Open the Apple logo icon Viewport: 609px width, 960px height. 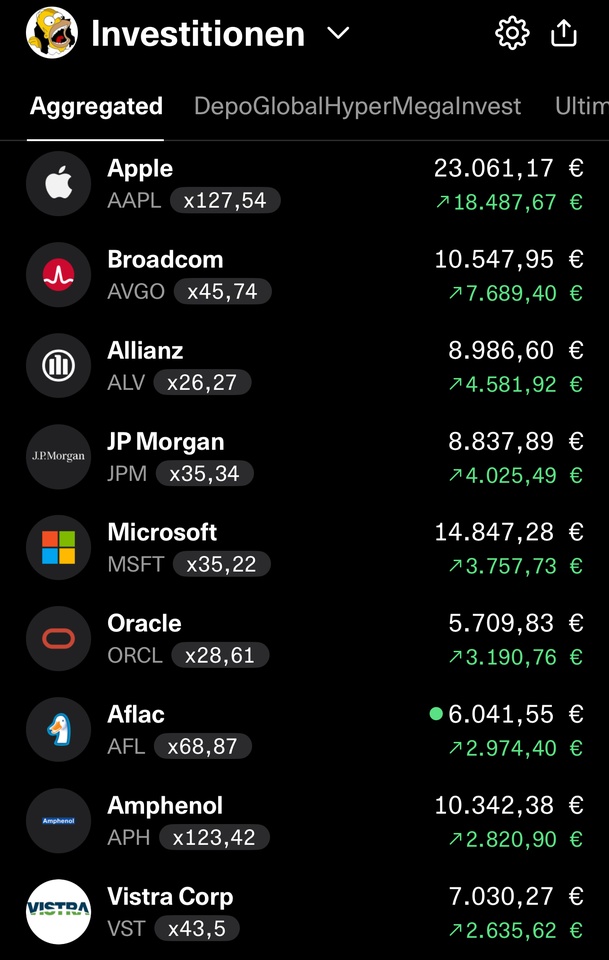[59, 184]
